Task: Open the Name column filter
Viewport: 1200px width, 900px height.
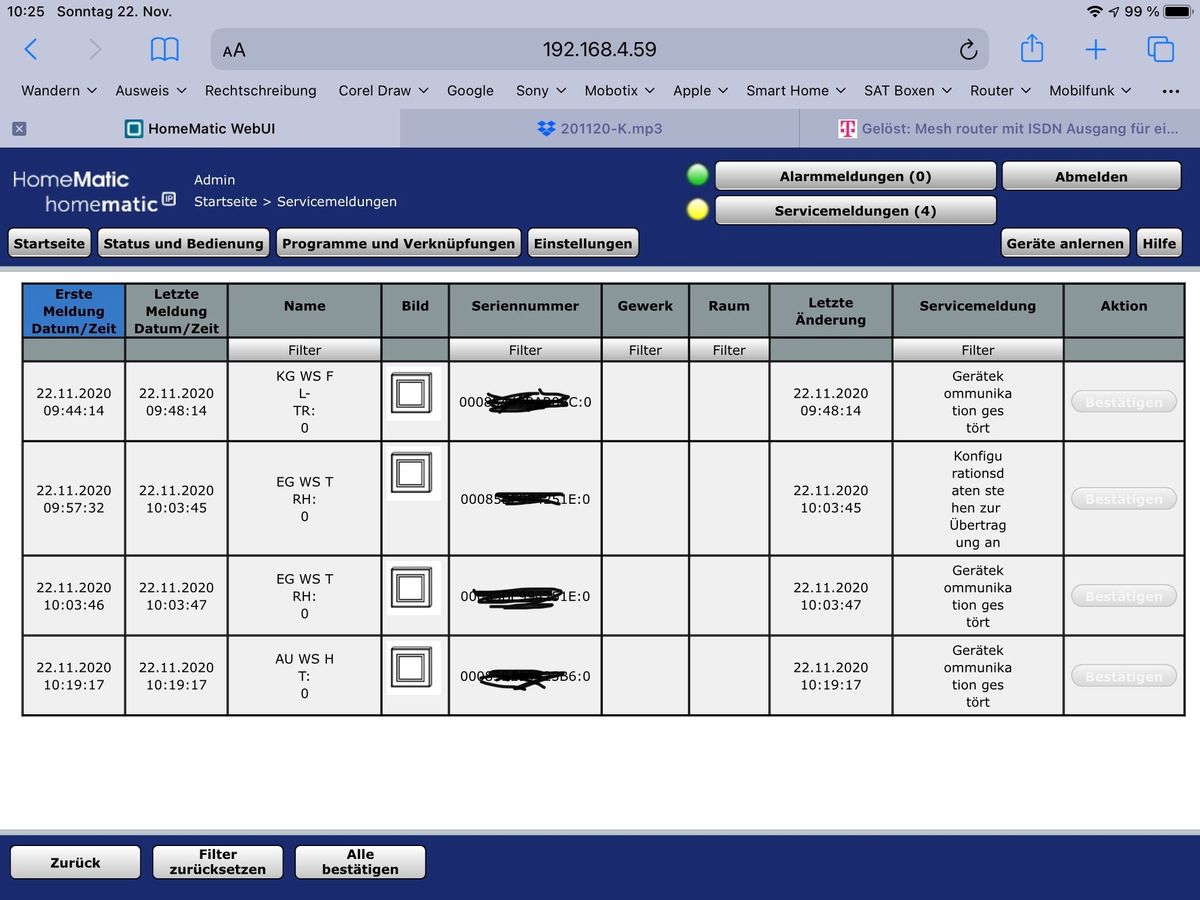Action: pyautogui.click(x=304, y=350)
